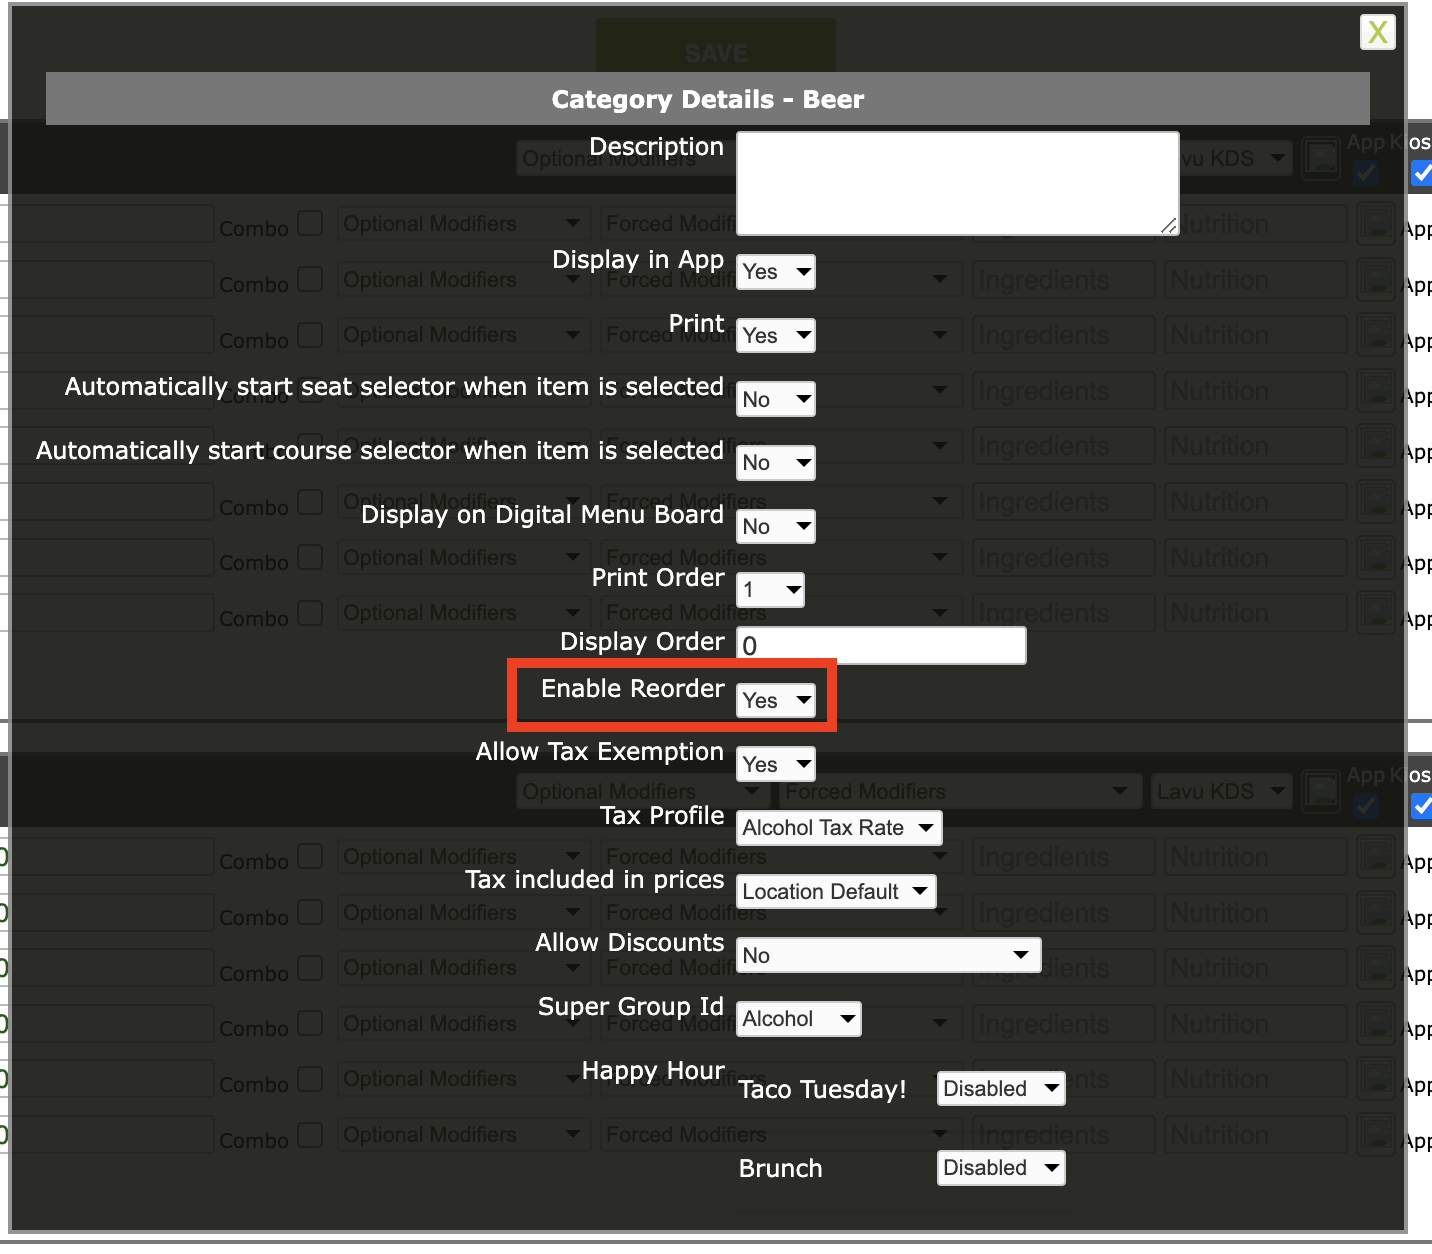Open the Brunch happy hour dropdown

point(1001,1168)
